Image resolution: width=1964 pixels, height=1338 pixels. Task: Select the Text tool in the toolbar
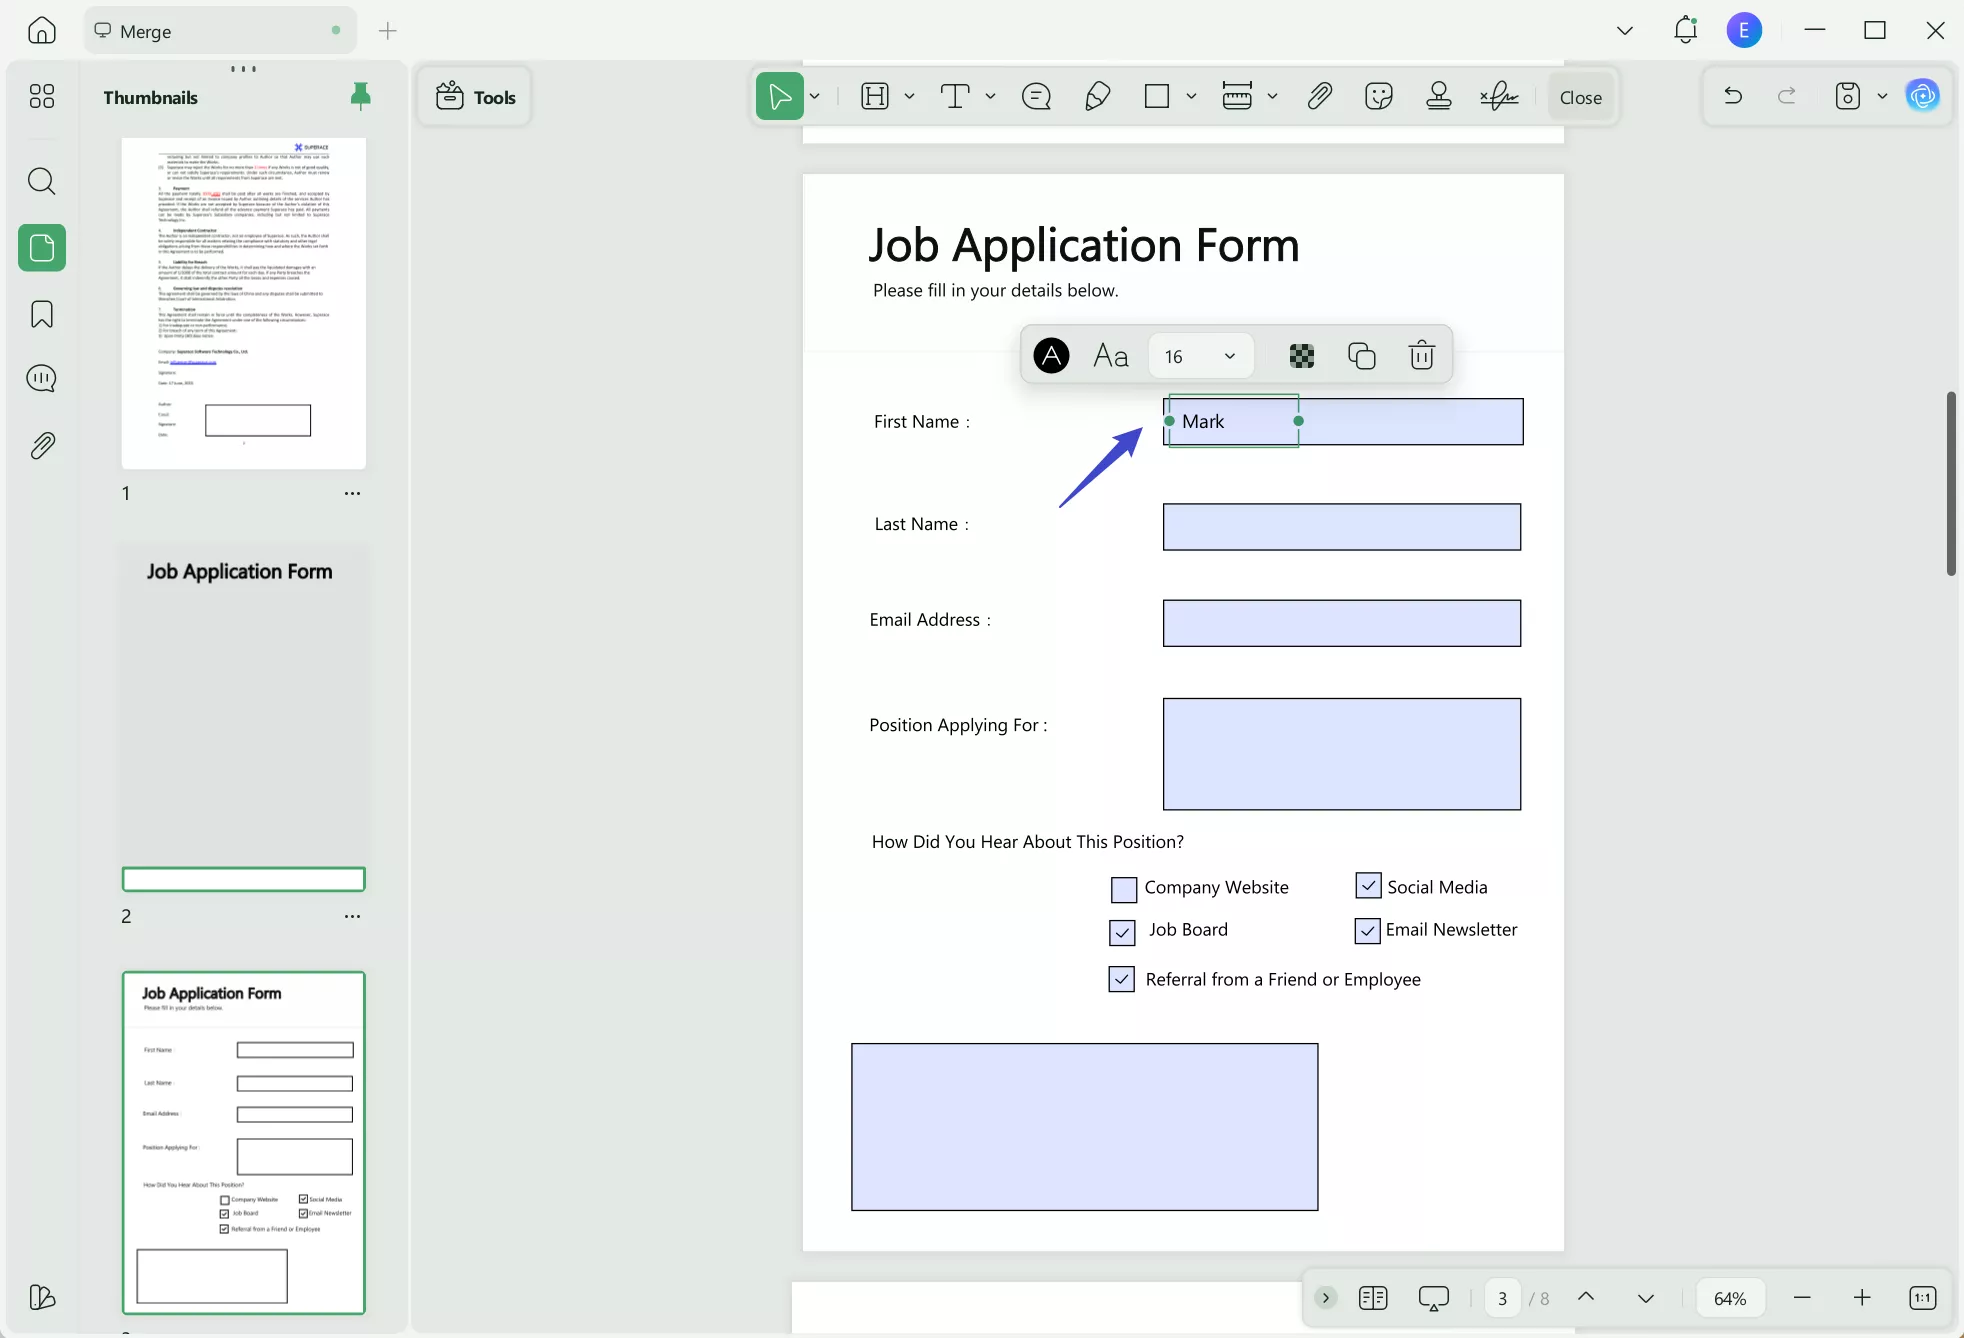click(956, 96)
